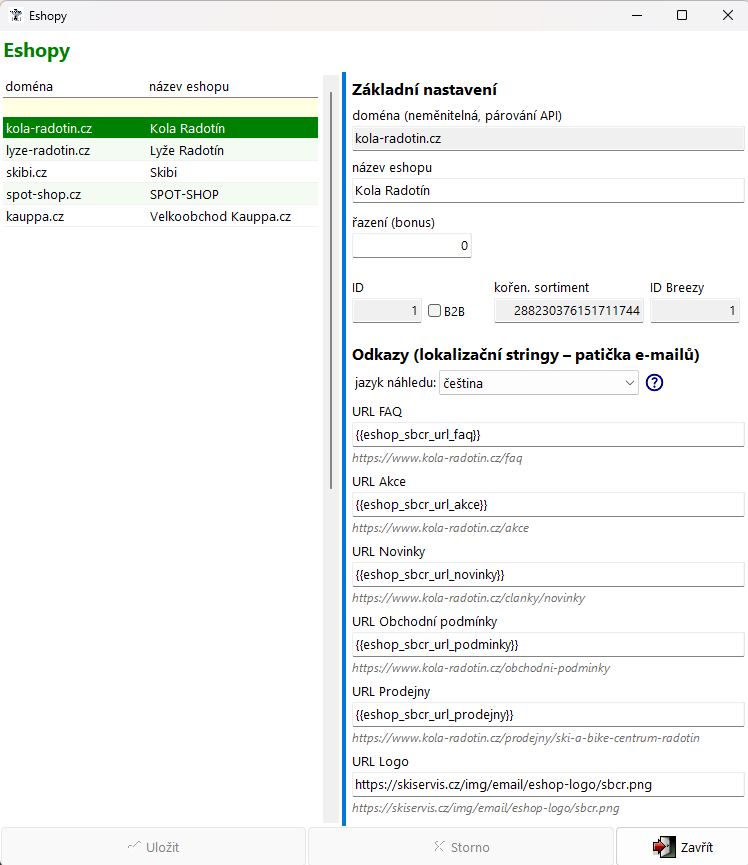
Task: Click the Storno button
Action: [461, 847]
